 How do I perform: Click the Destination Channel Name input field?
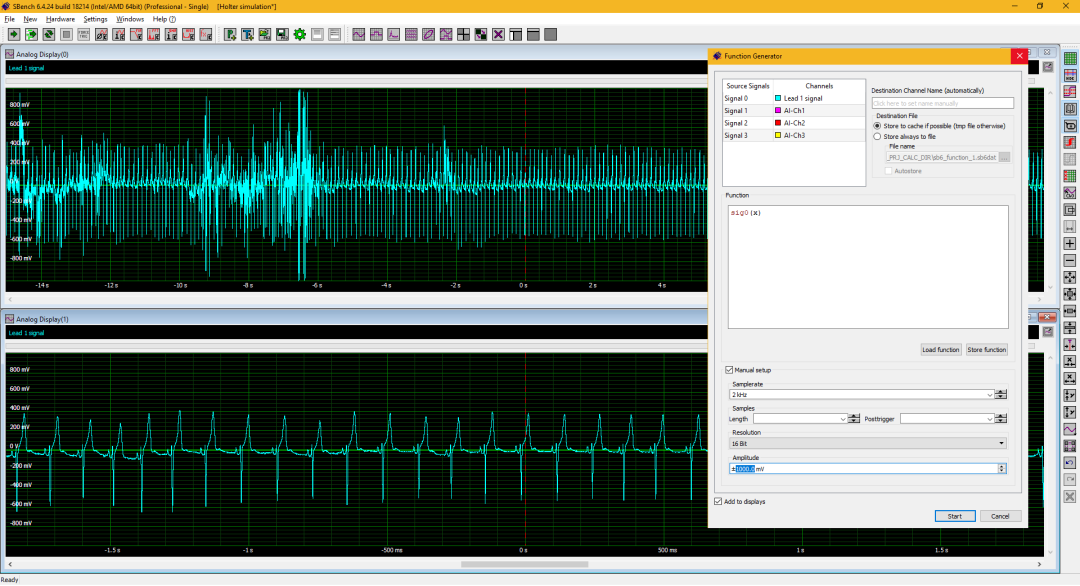pos(942,103)
